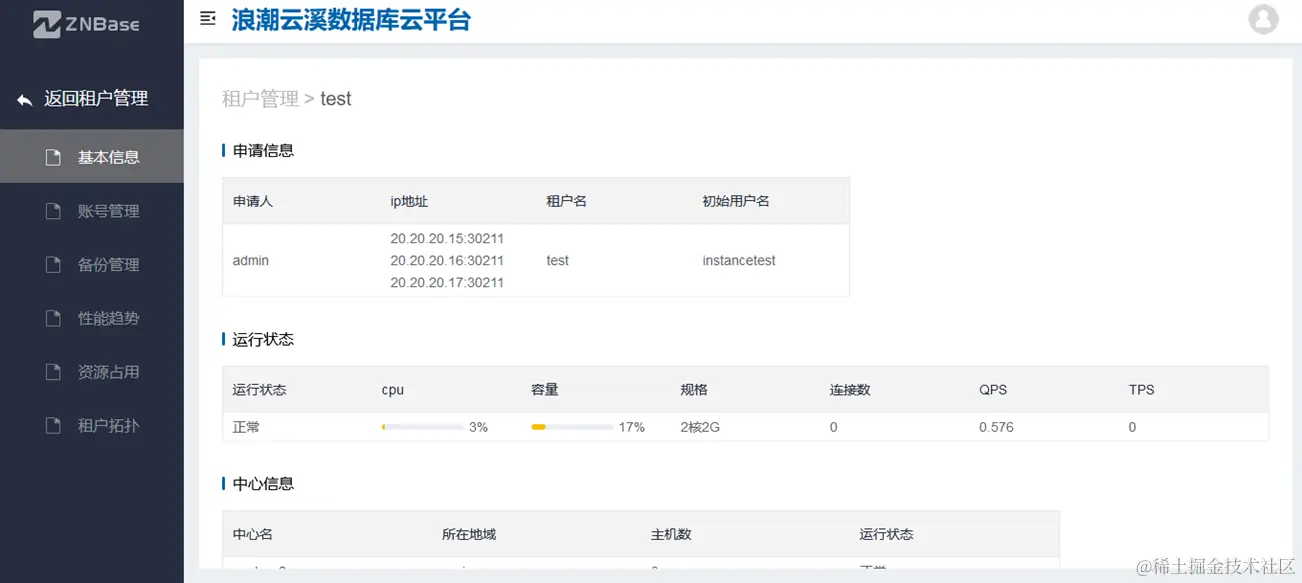1302x583 pixels.
Task: Click the 主机数 column header
Action: click(671, 534)
